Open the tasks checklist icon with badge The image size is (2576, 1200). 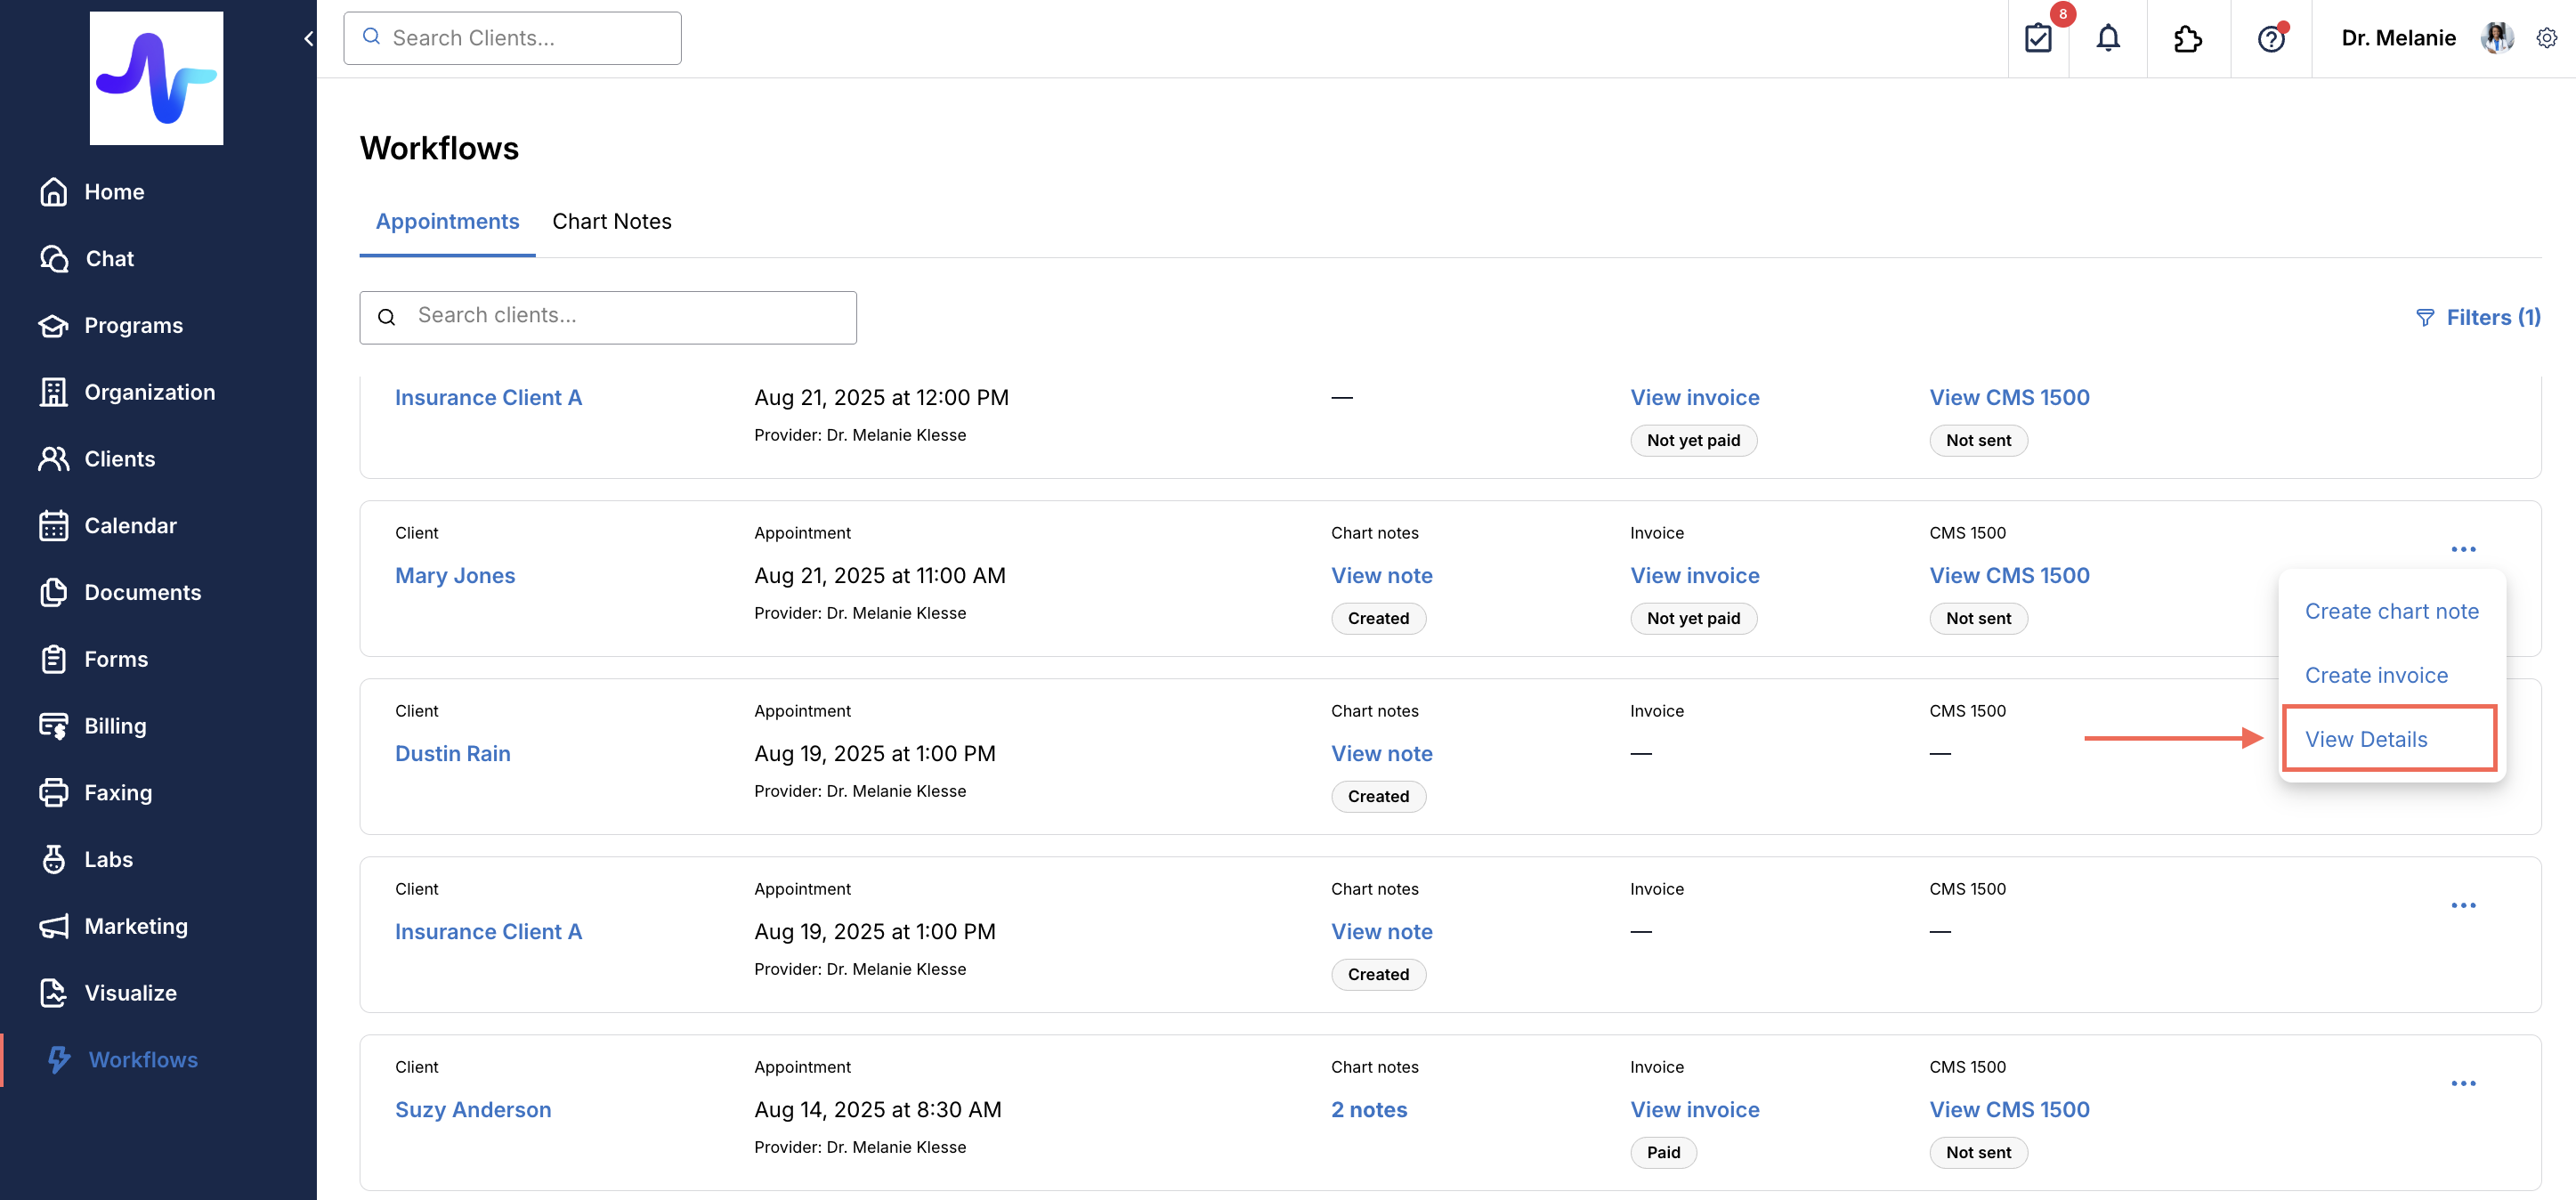pos(2038,38)
